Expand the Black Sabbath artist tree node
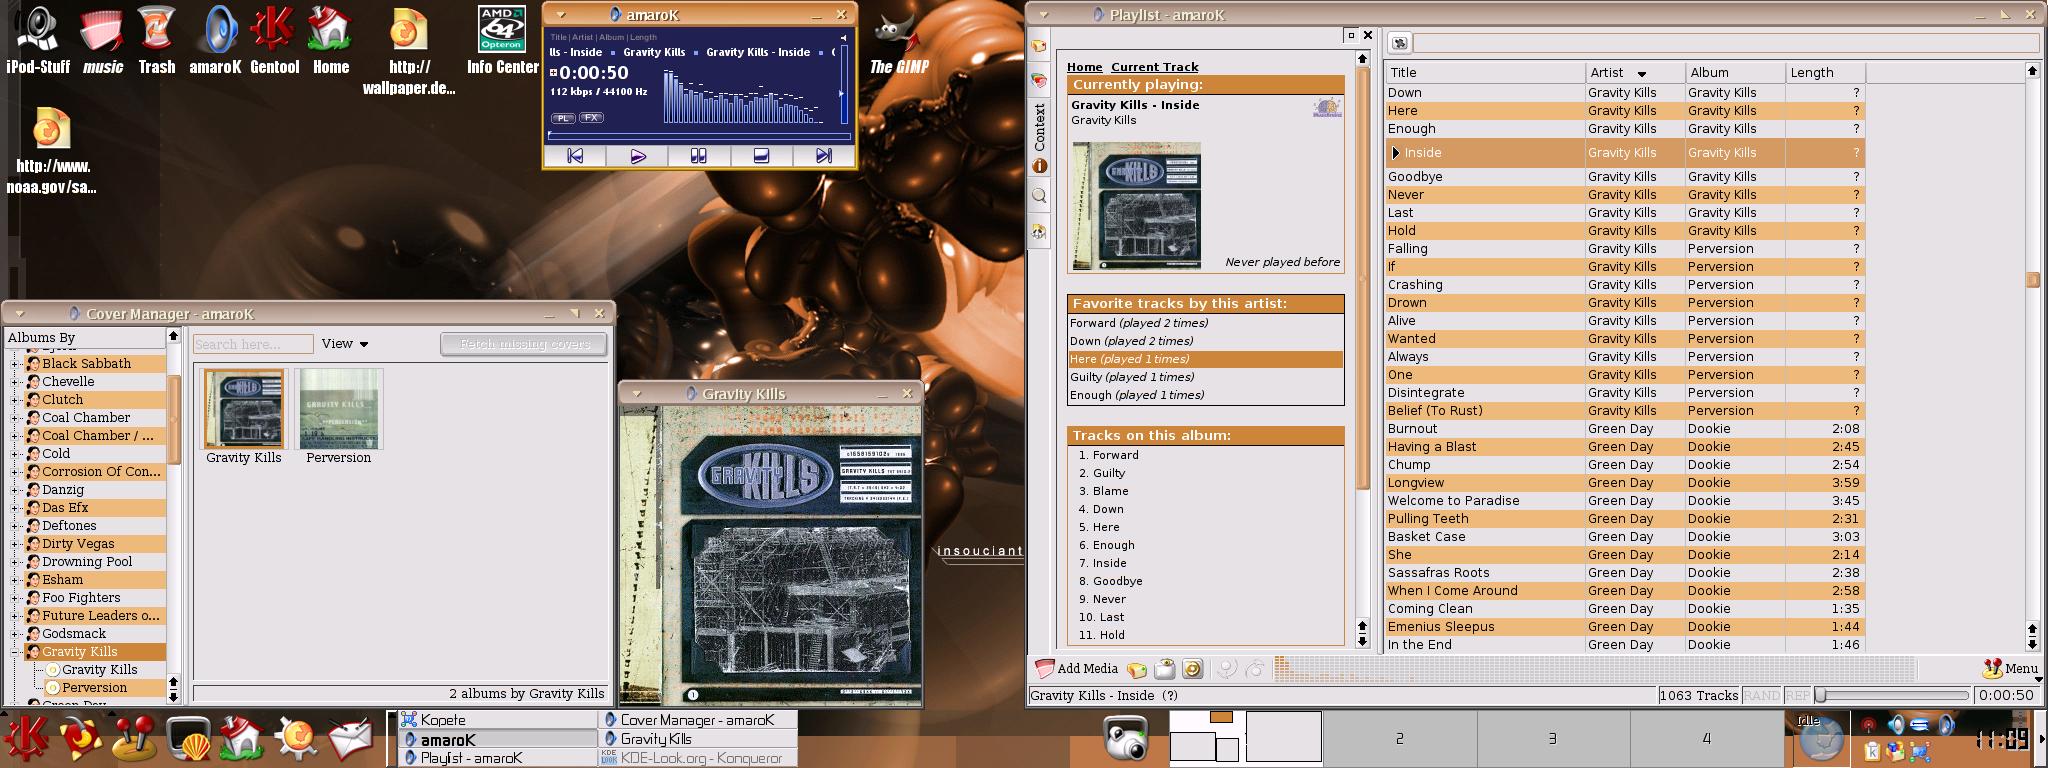Screen dimensions: 2048x768 (15, 364)
